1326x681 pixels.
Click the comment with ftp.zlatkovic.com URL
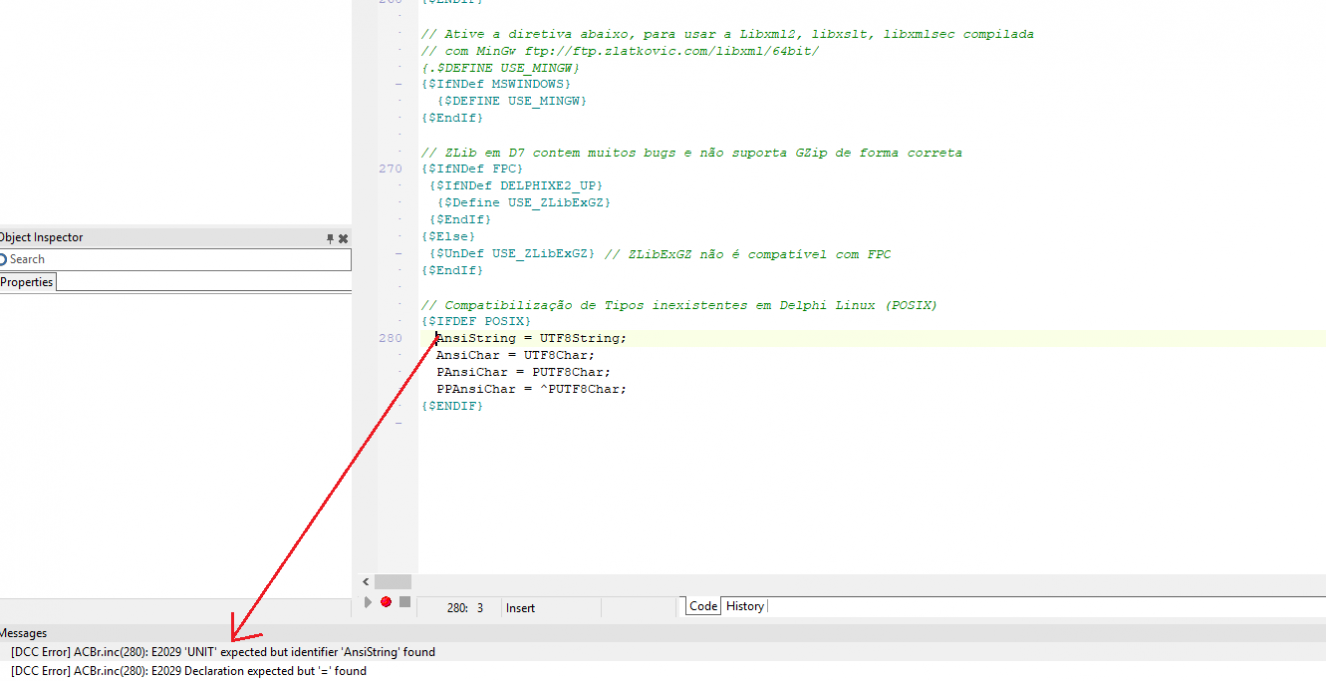click(620, 50)
